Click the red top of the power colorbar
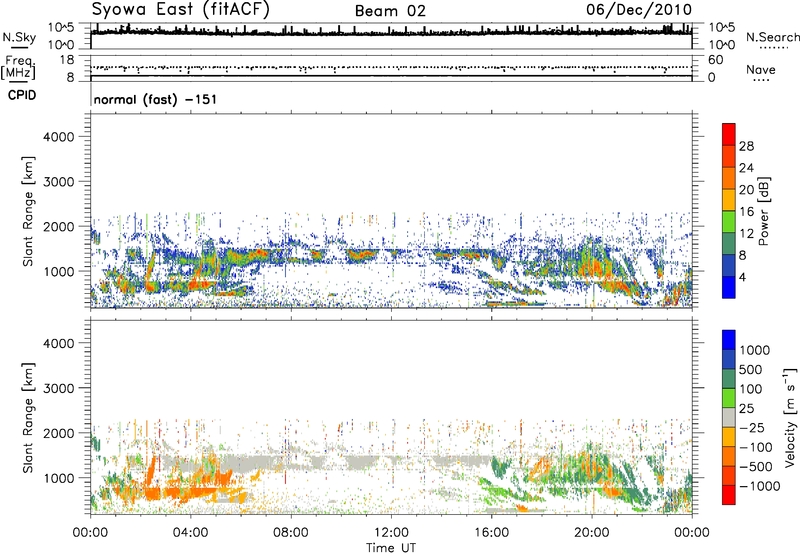The image size is (800, 554). (729, 134)
